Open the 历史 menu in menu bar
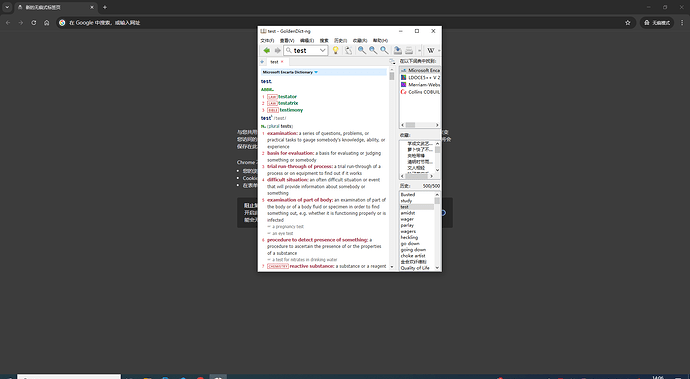This screenshot has width=690, height=379. 340,40
